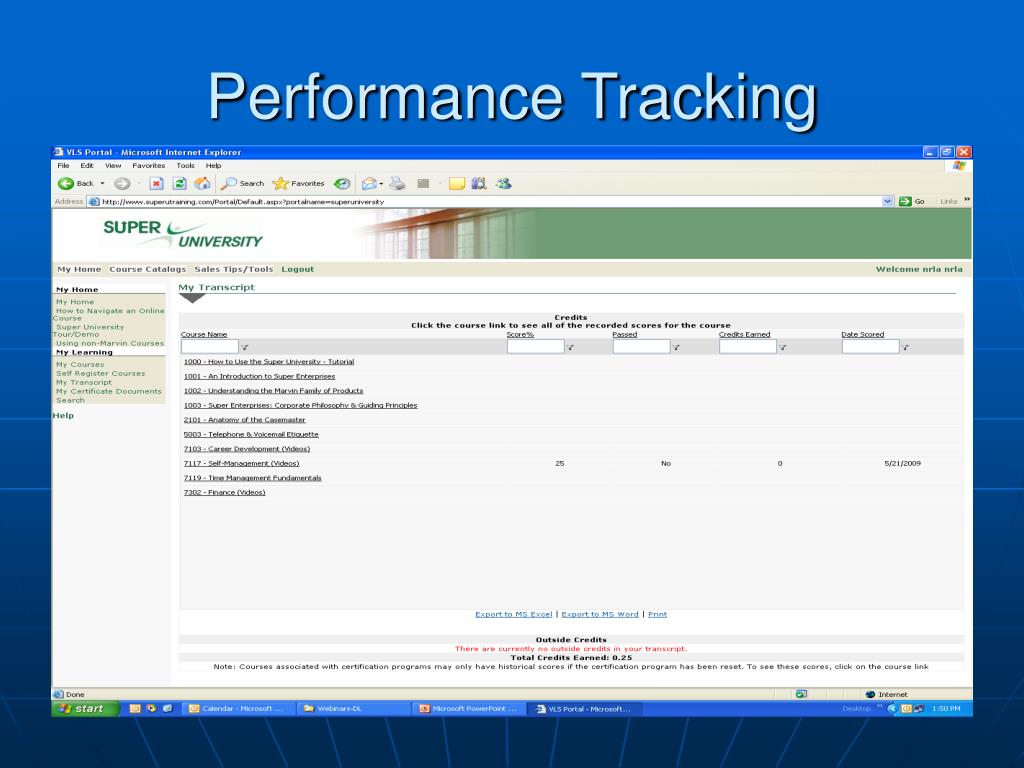
Task: Click the sidebar Help link
Action: click(x=63, y=415)
